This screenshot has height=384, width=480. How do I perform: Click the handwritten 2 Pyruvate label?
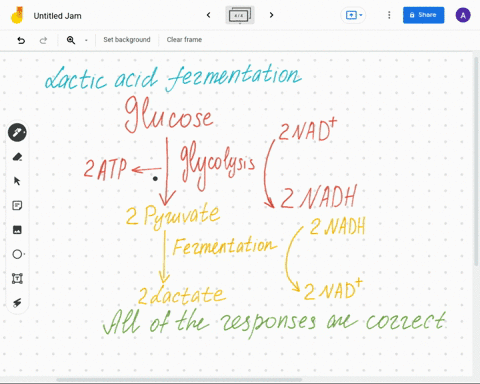[173, 216]
